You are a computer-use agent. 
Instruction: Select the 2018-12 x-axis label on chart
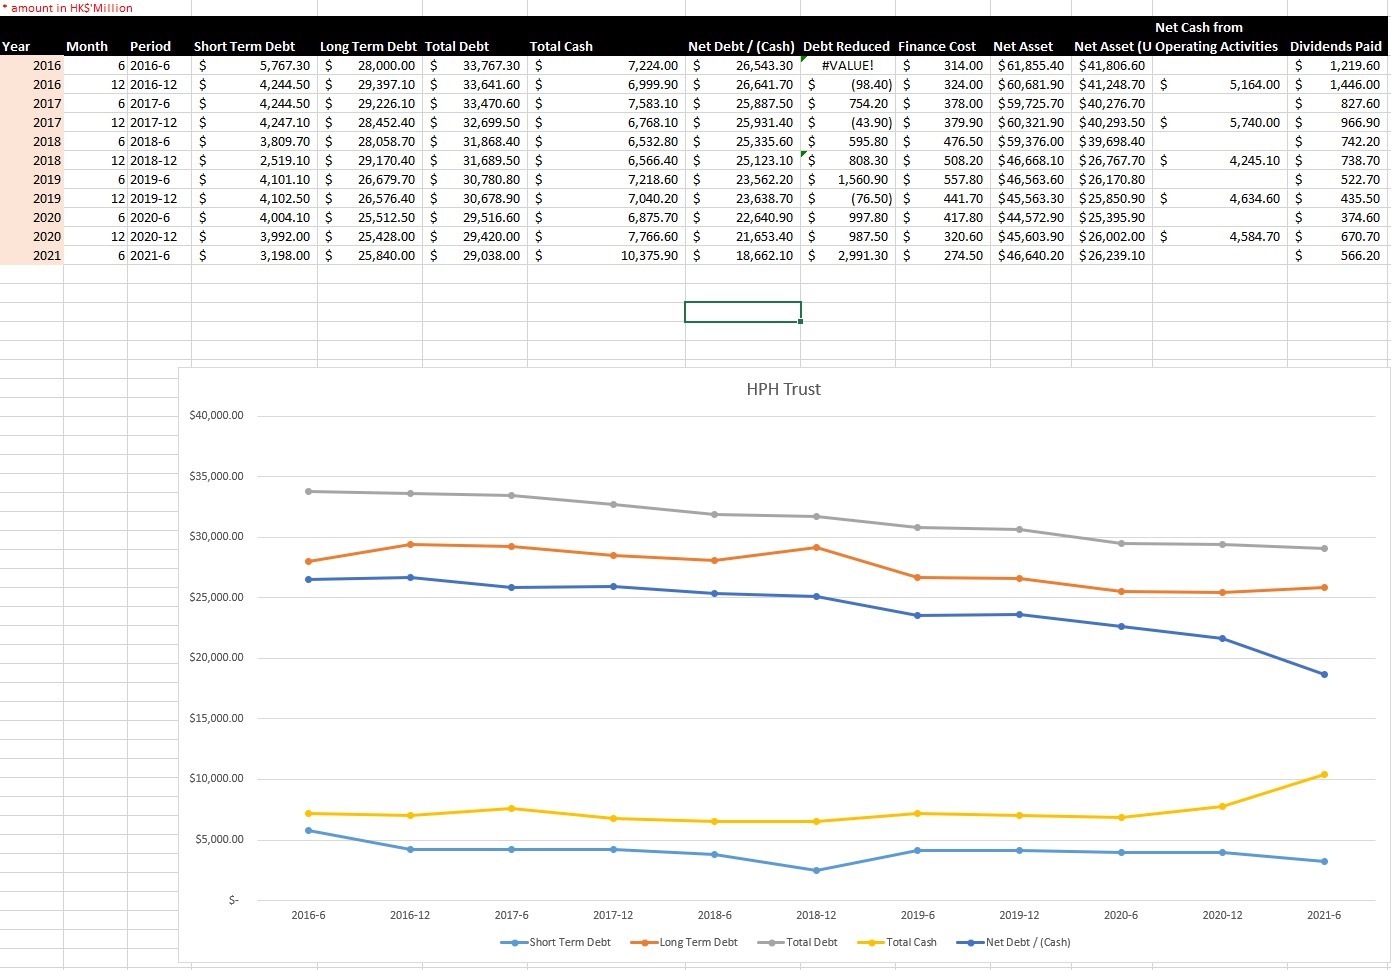(x=816, y=915)
